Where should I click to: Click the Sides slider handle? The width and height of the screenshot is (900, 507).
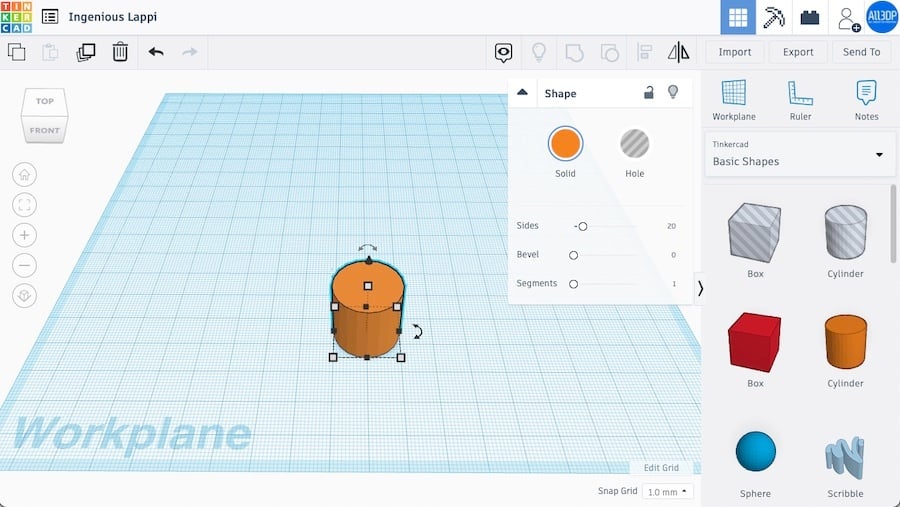coord(583,226)
